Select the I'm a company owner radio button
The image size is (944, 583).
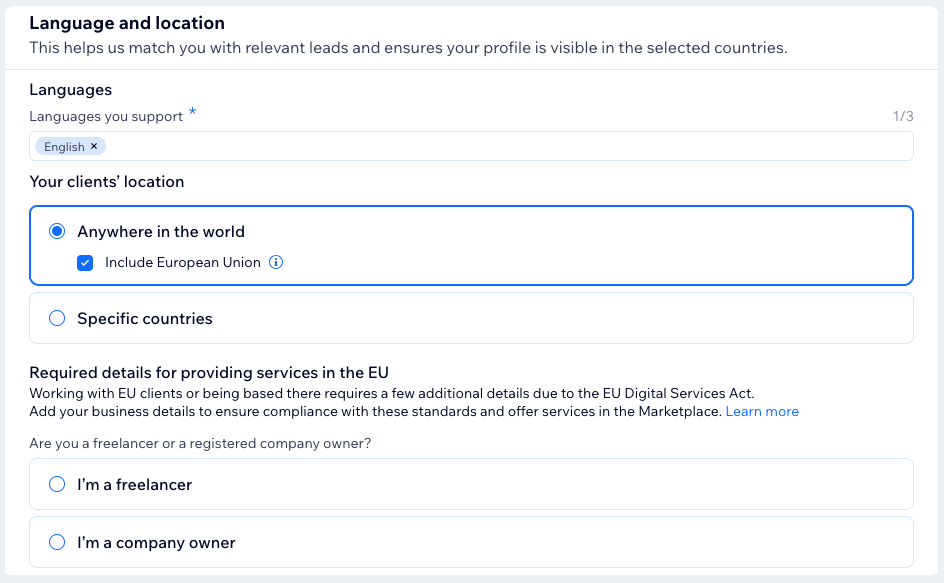57,542
